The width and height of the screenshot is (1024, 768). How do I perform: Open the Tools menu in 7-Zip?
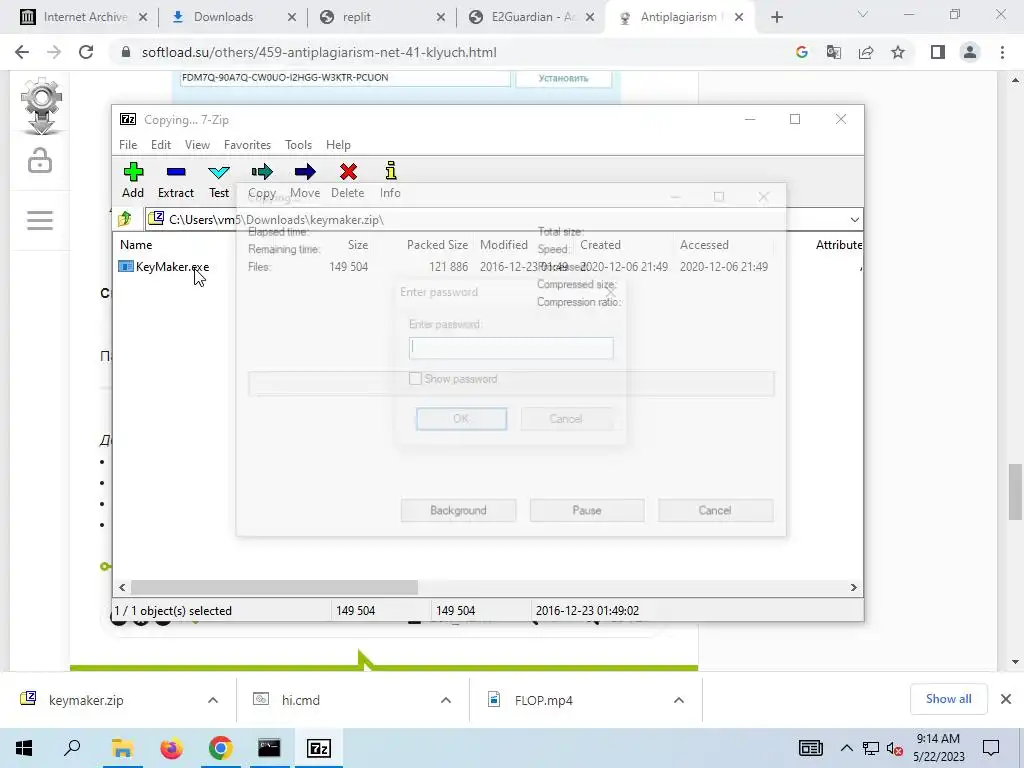[x=298, y=145]
